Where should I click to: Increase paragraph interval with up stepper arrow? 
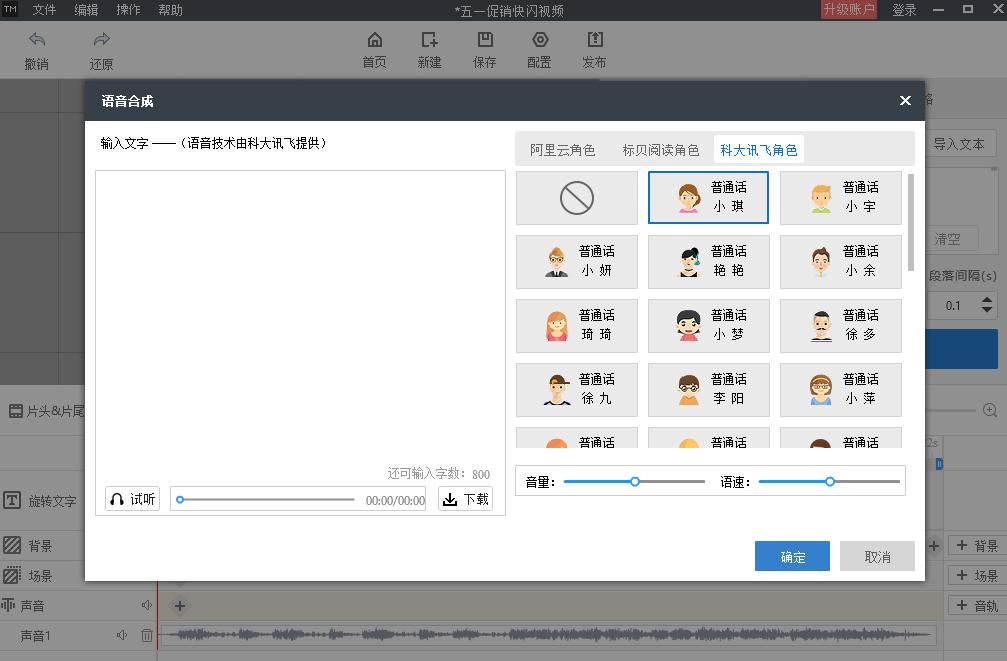point(987,299)
